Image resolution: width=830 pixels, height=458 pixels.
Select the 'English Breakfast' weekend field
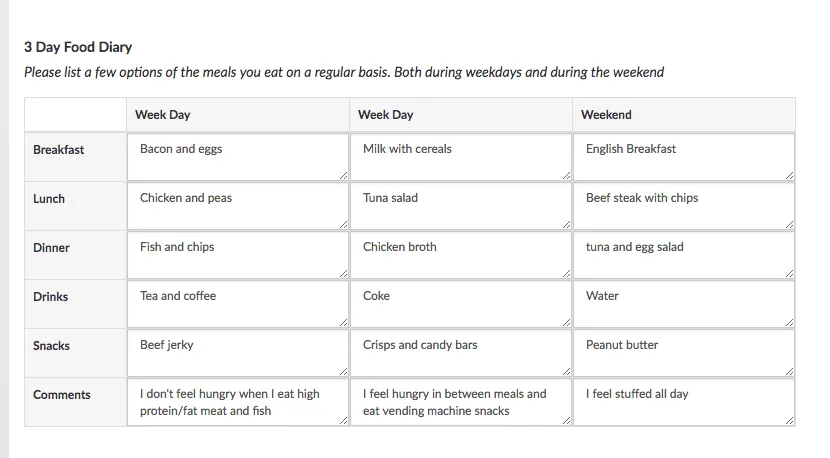pos(683,158)
